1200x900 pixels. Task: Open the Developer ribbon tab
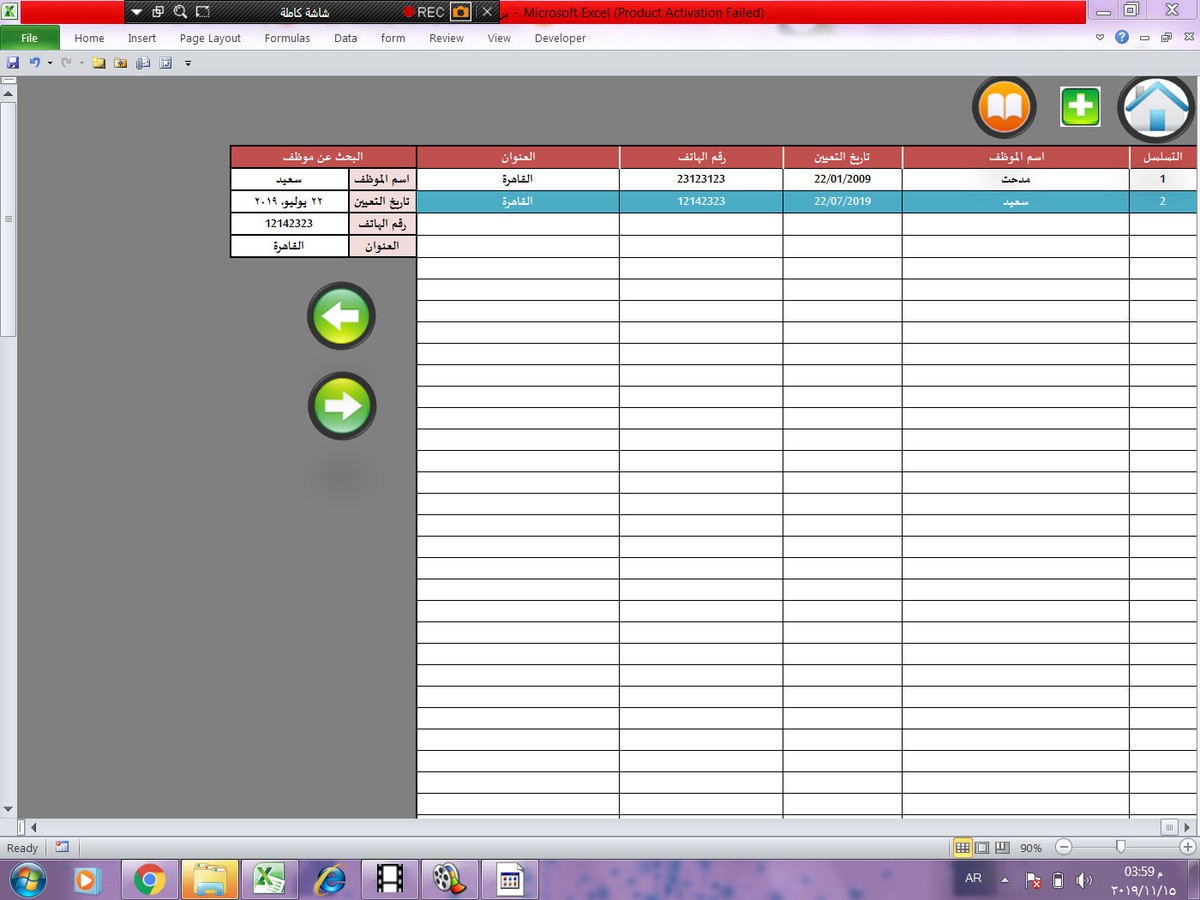560,38
